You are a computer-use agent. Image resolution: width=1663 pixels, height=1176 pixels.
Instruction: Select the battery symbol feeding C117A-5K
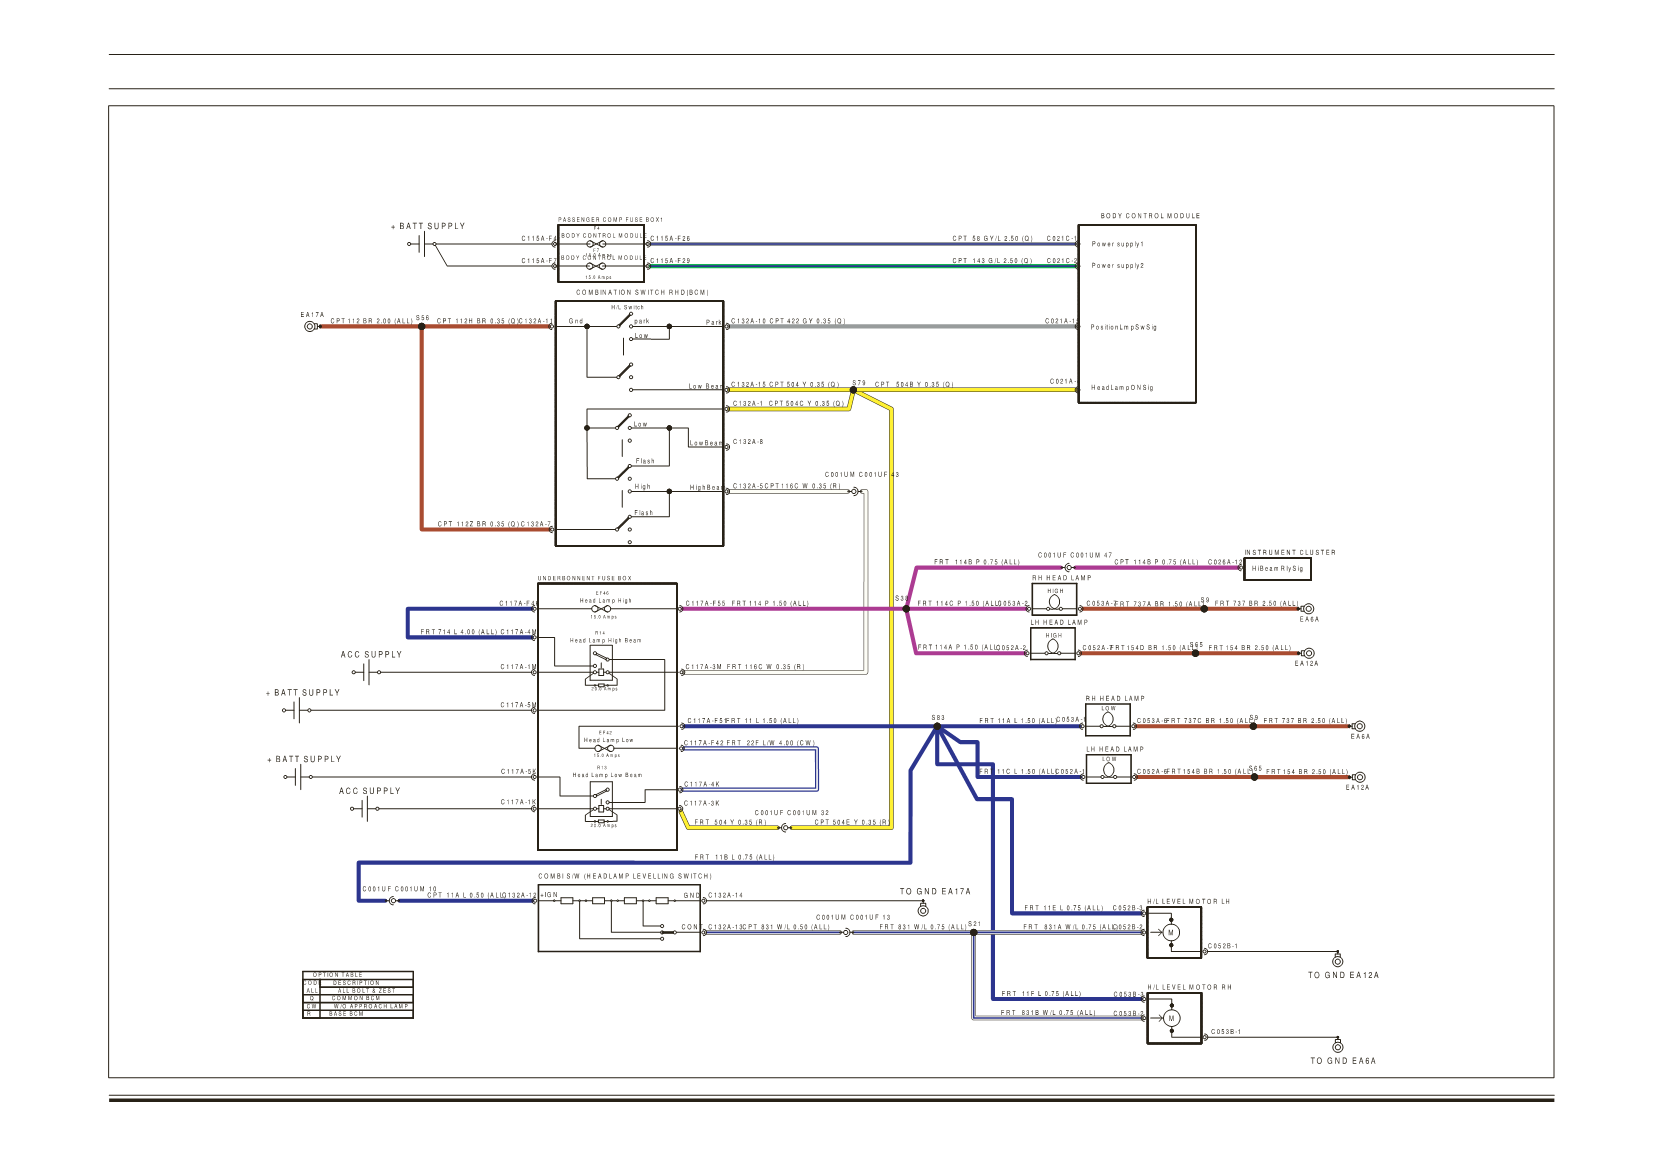tap(298, 777)
